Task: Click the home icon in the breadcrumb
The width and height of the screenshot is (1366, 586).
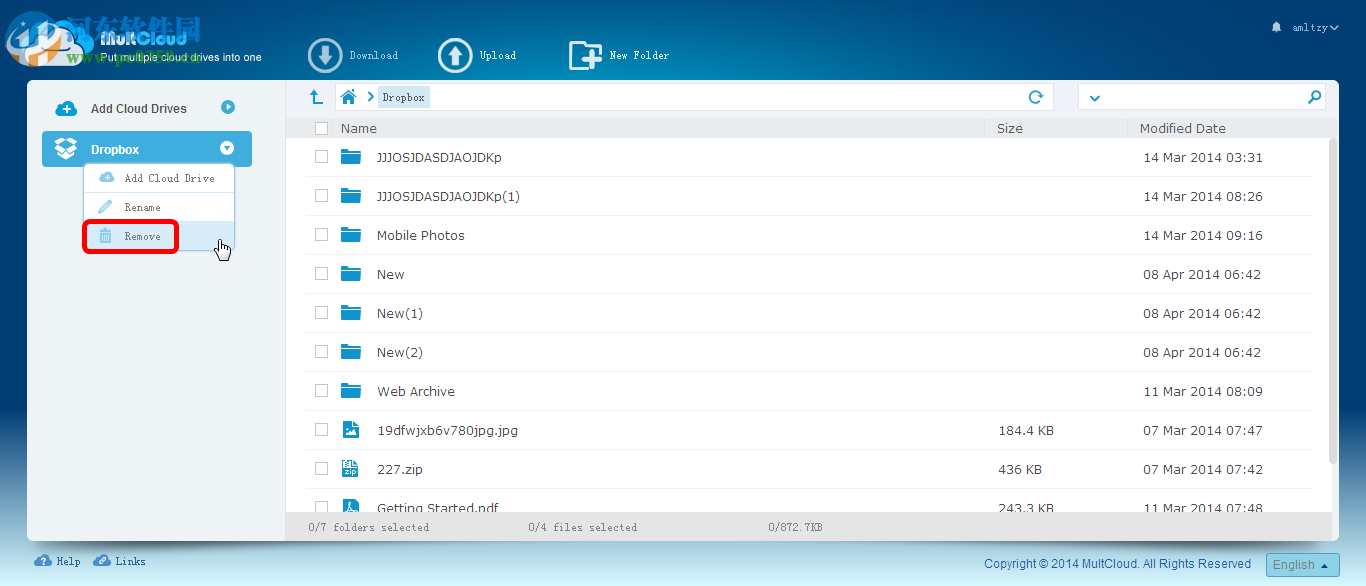Action: [348, 96]
